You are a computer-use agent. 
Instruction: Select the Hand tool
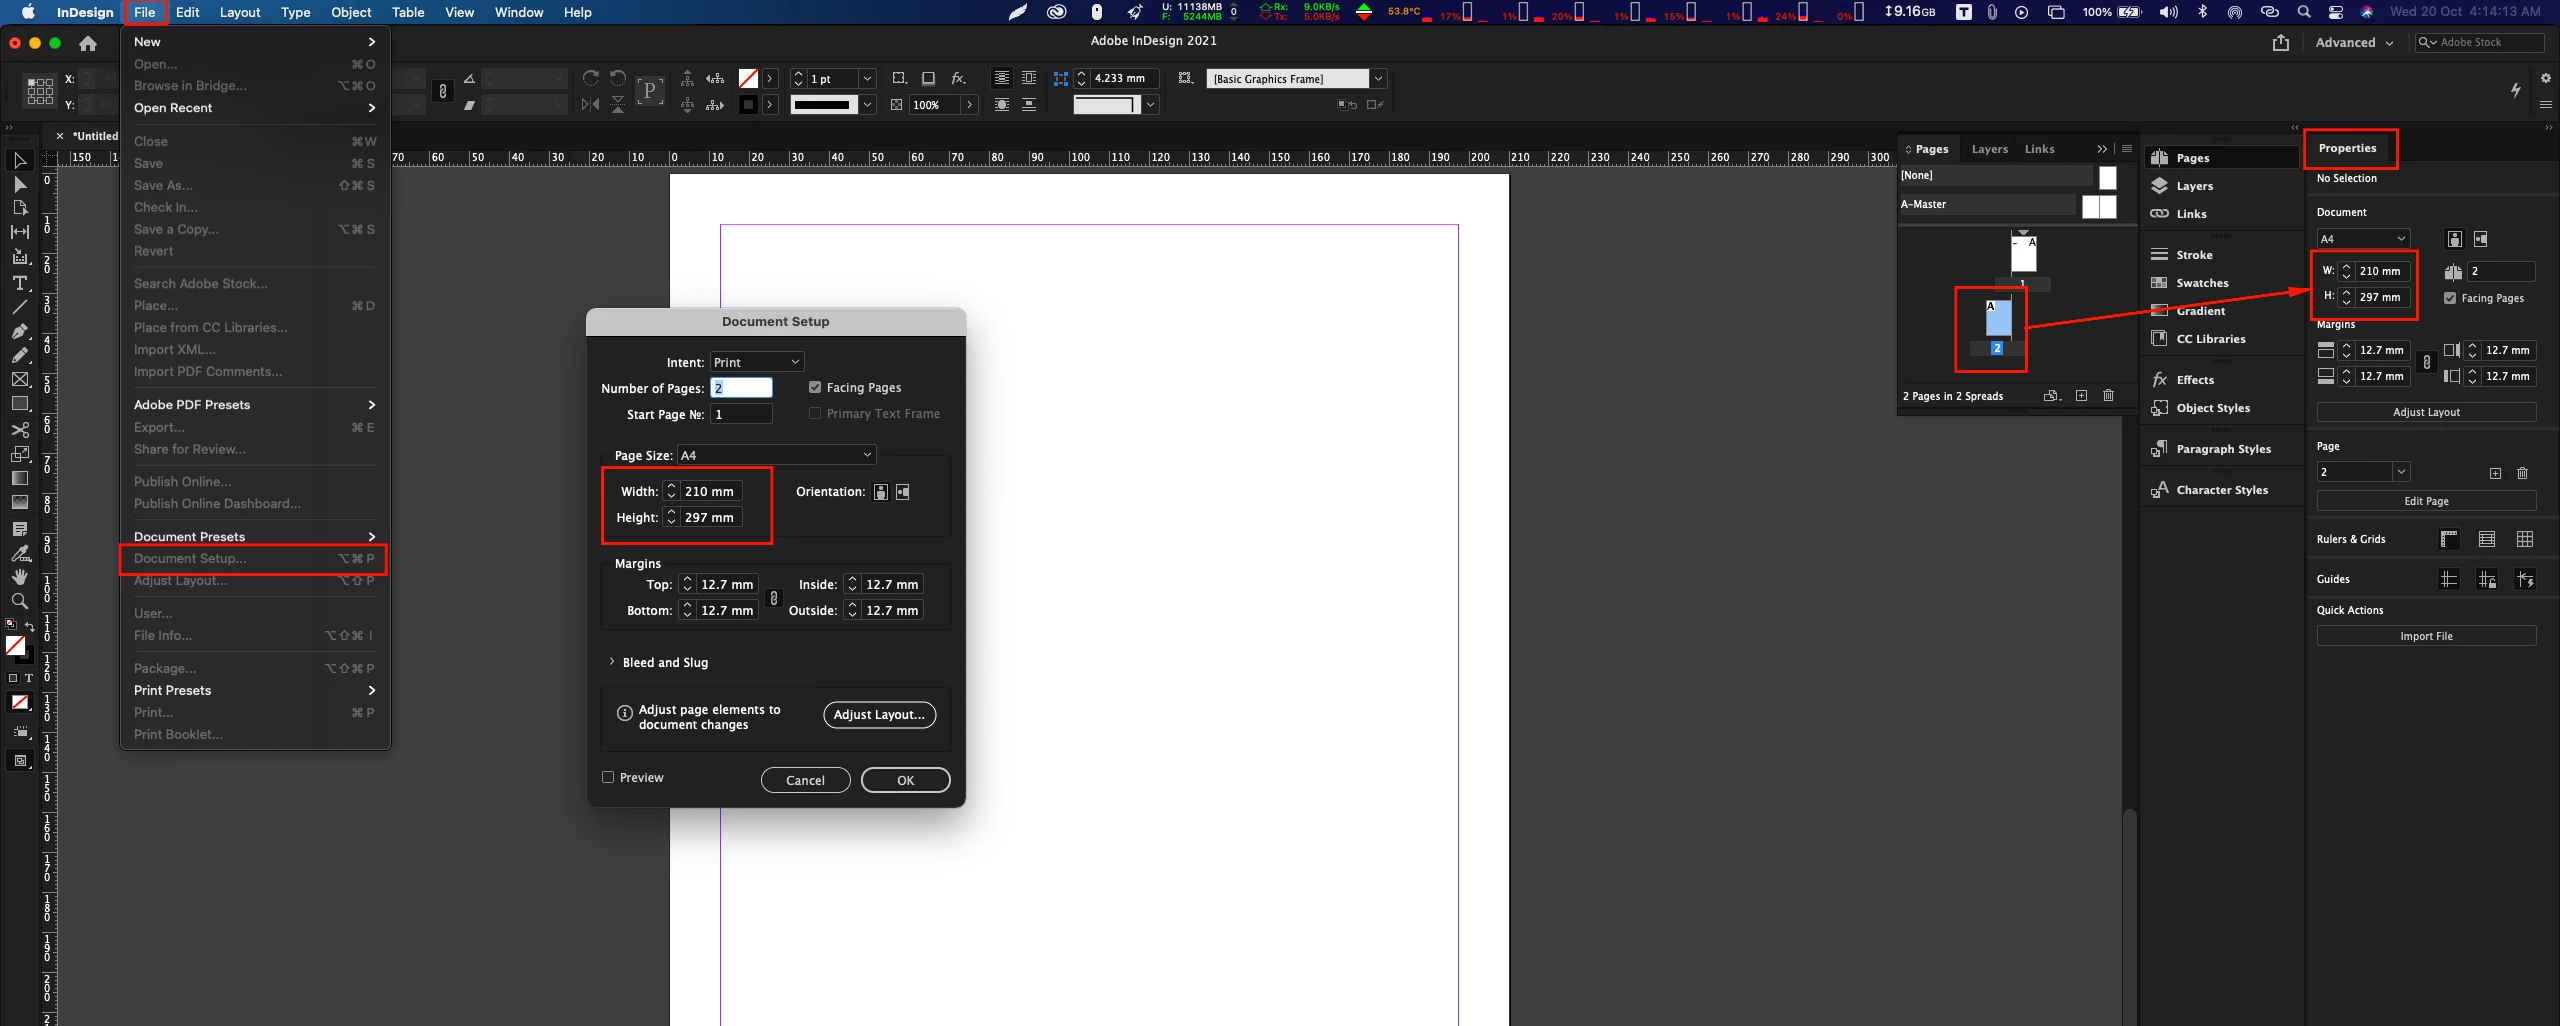click(x=20, y=577)
